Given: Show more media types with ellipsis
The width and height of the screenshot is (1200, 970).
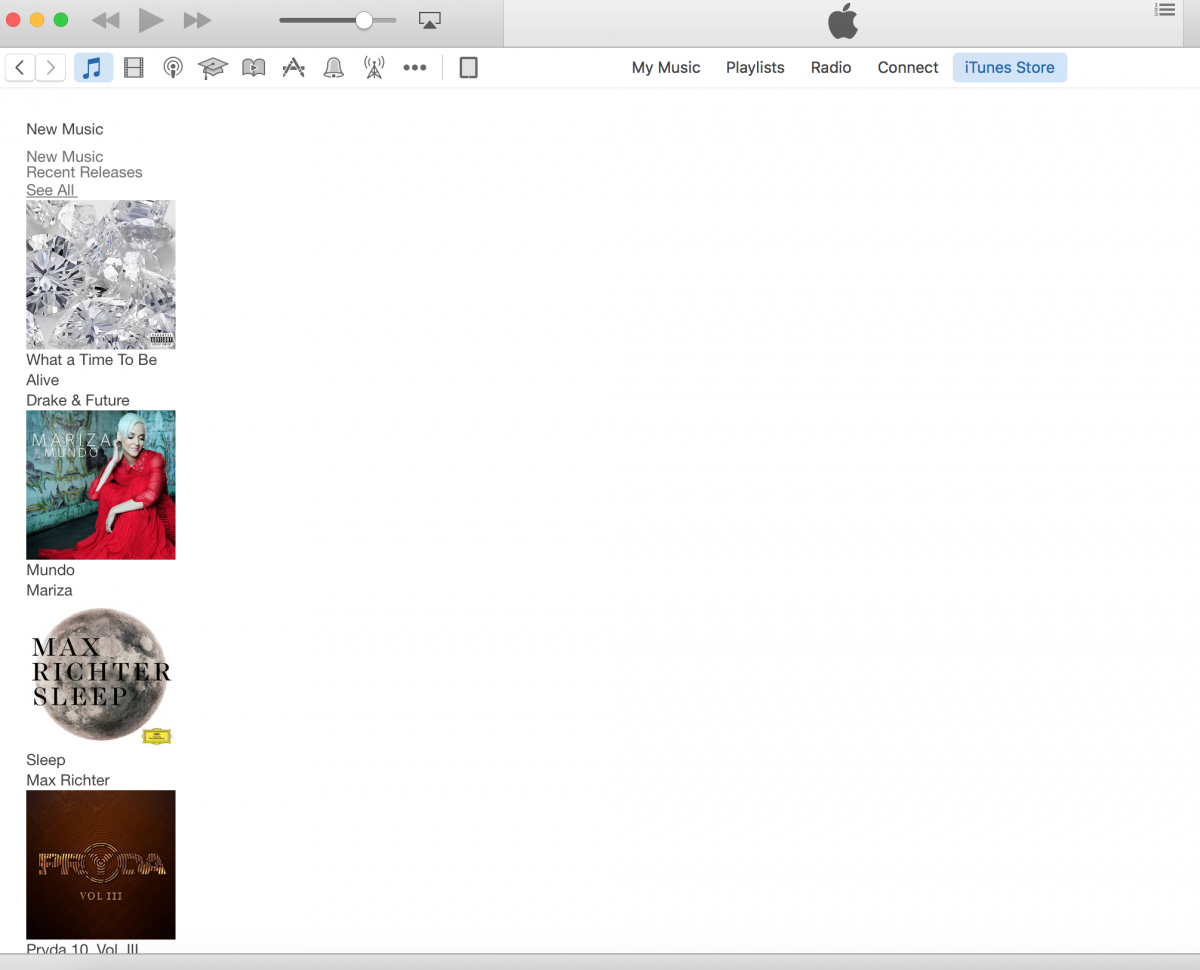Looking at the screenshot, I should pyautogui.click(x=415, y=68).
